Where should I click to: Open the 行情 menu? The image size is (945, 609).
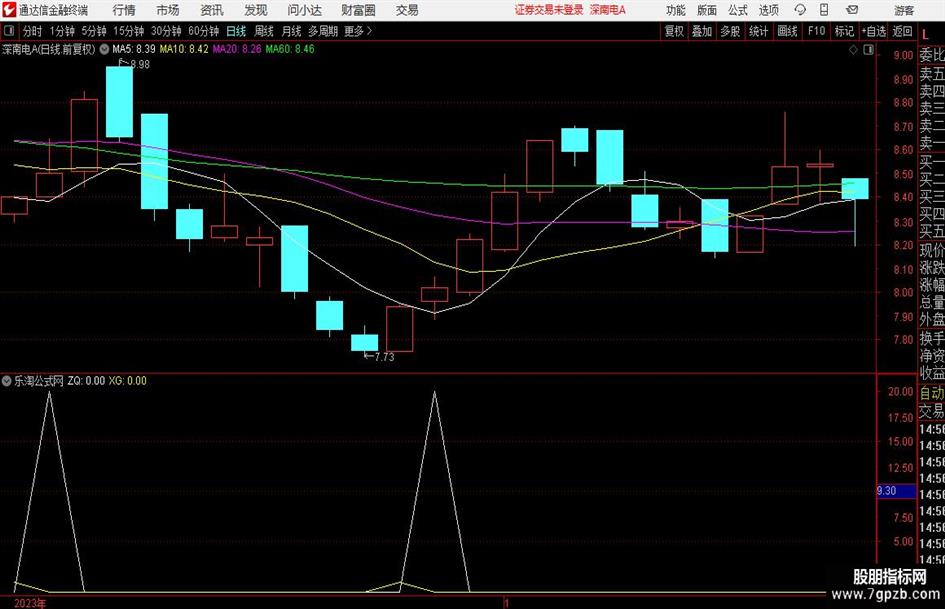[x=124, y=10]
